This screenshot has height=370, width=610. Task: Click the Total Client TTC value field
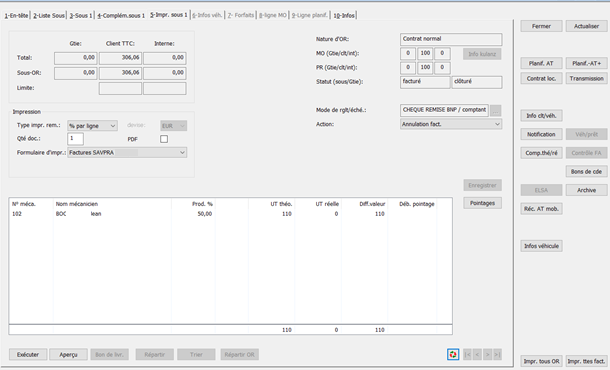click(120, 58)
